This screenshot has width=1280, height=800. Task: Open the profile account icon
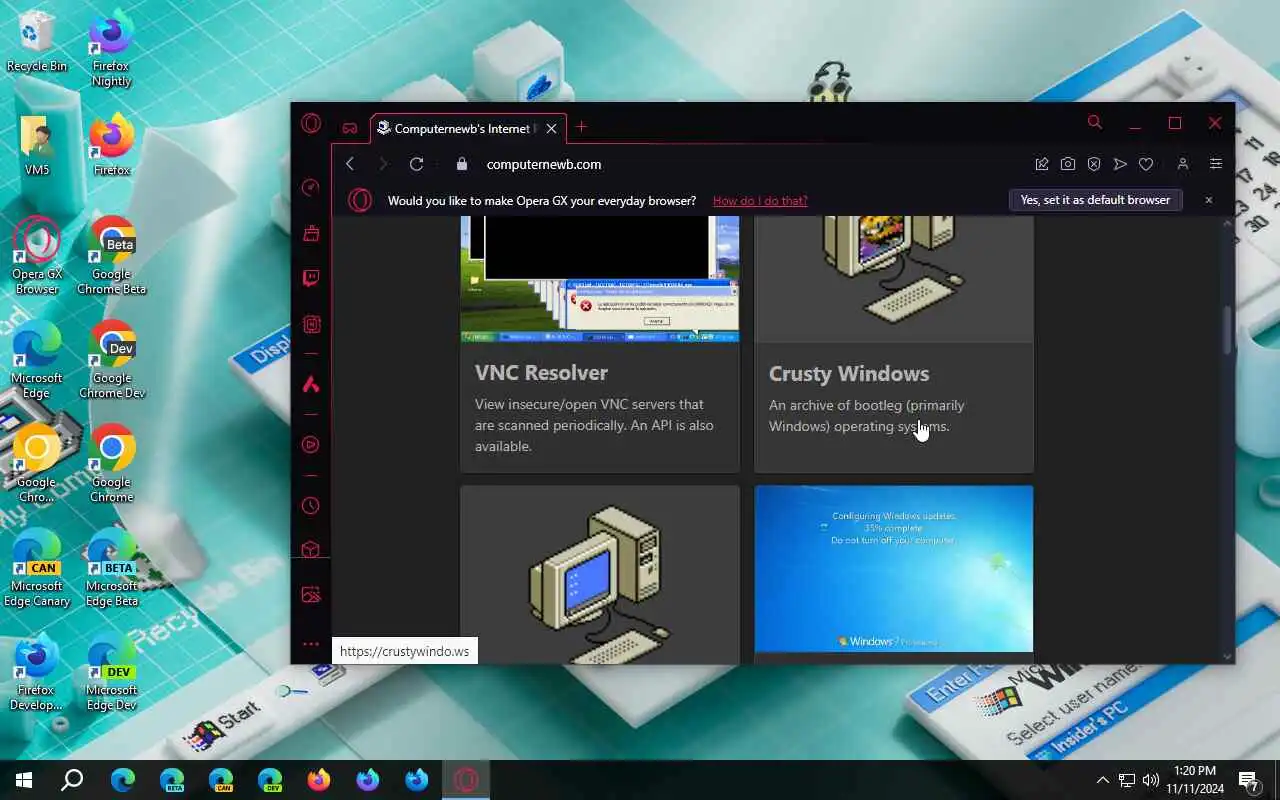click(x=1182, y=164)
